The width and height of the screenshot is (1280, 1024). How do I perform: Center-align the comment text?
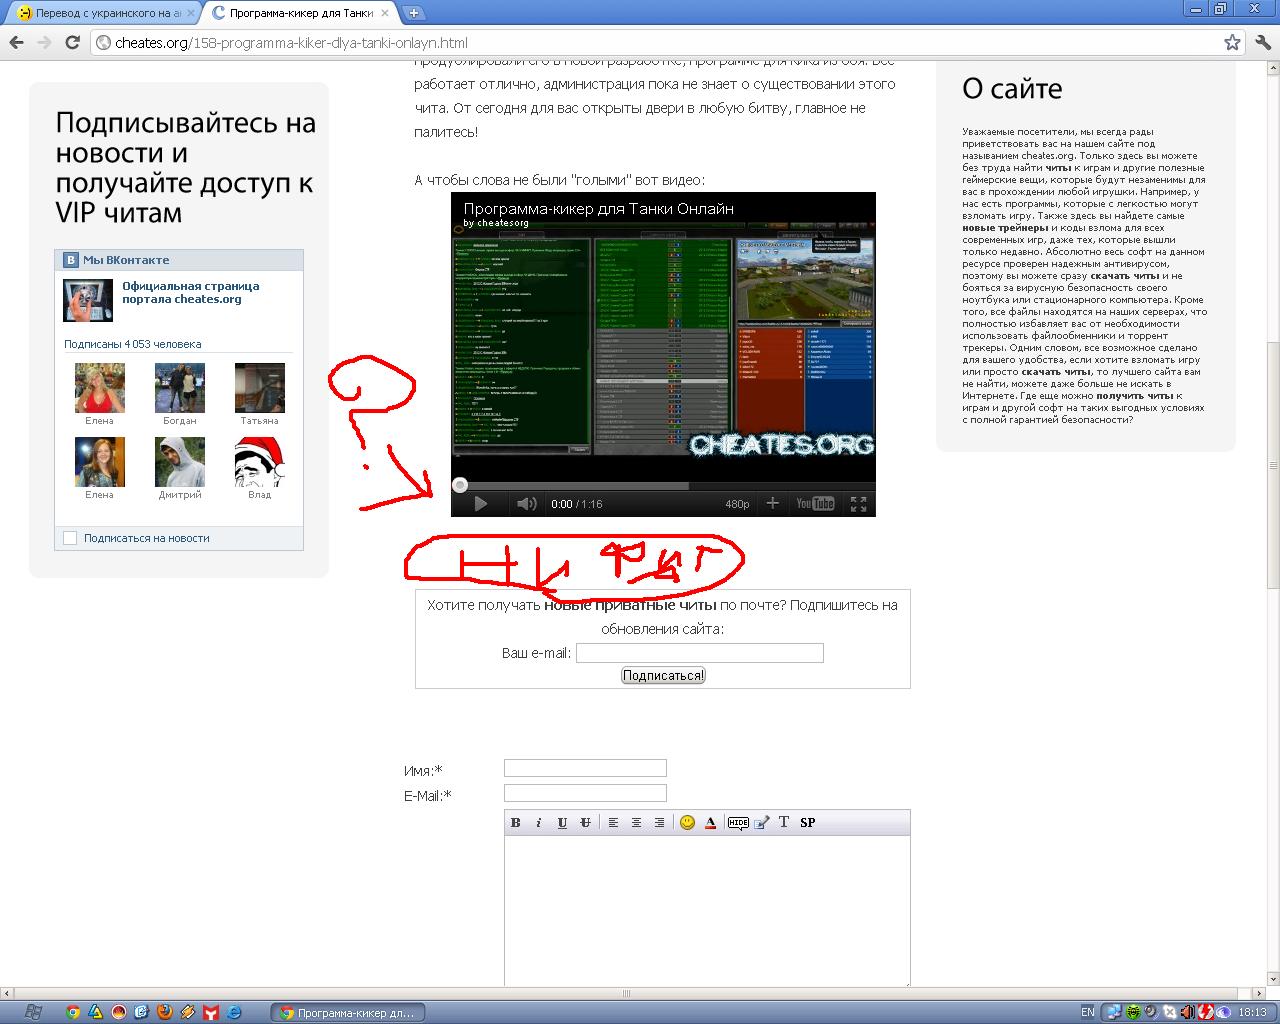636,822
